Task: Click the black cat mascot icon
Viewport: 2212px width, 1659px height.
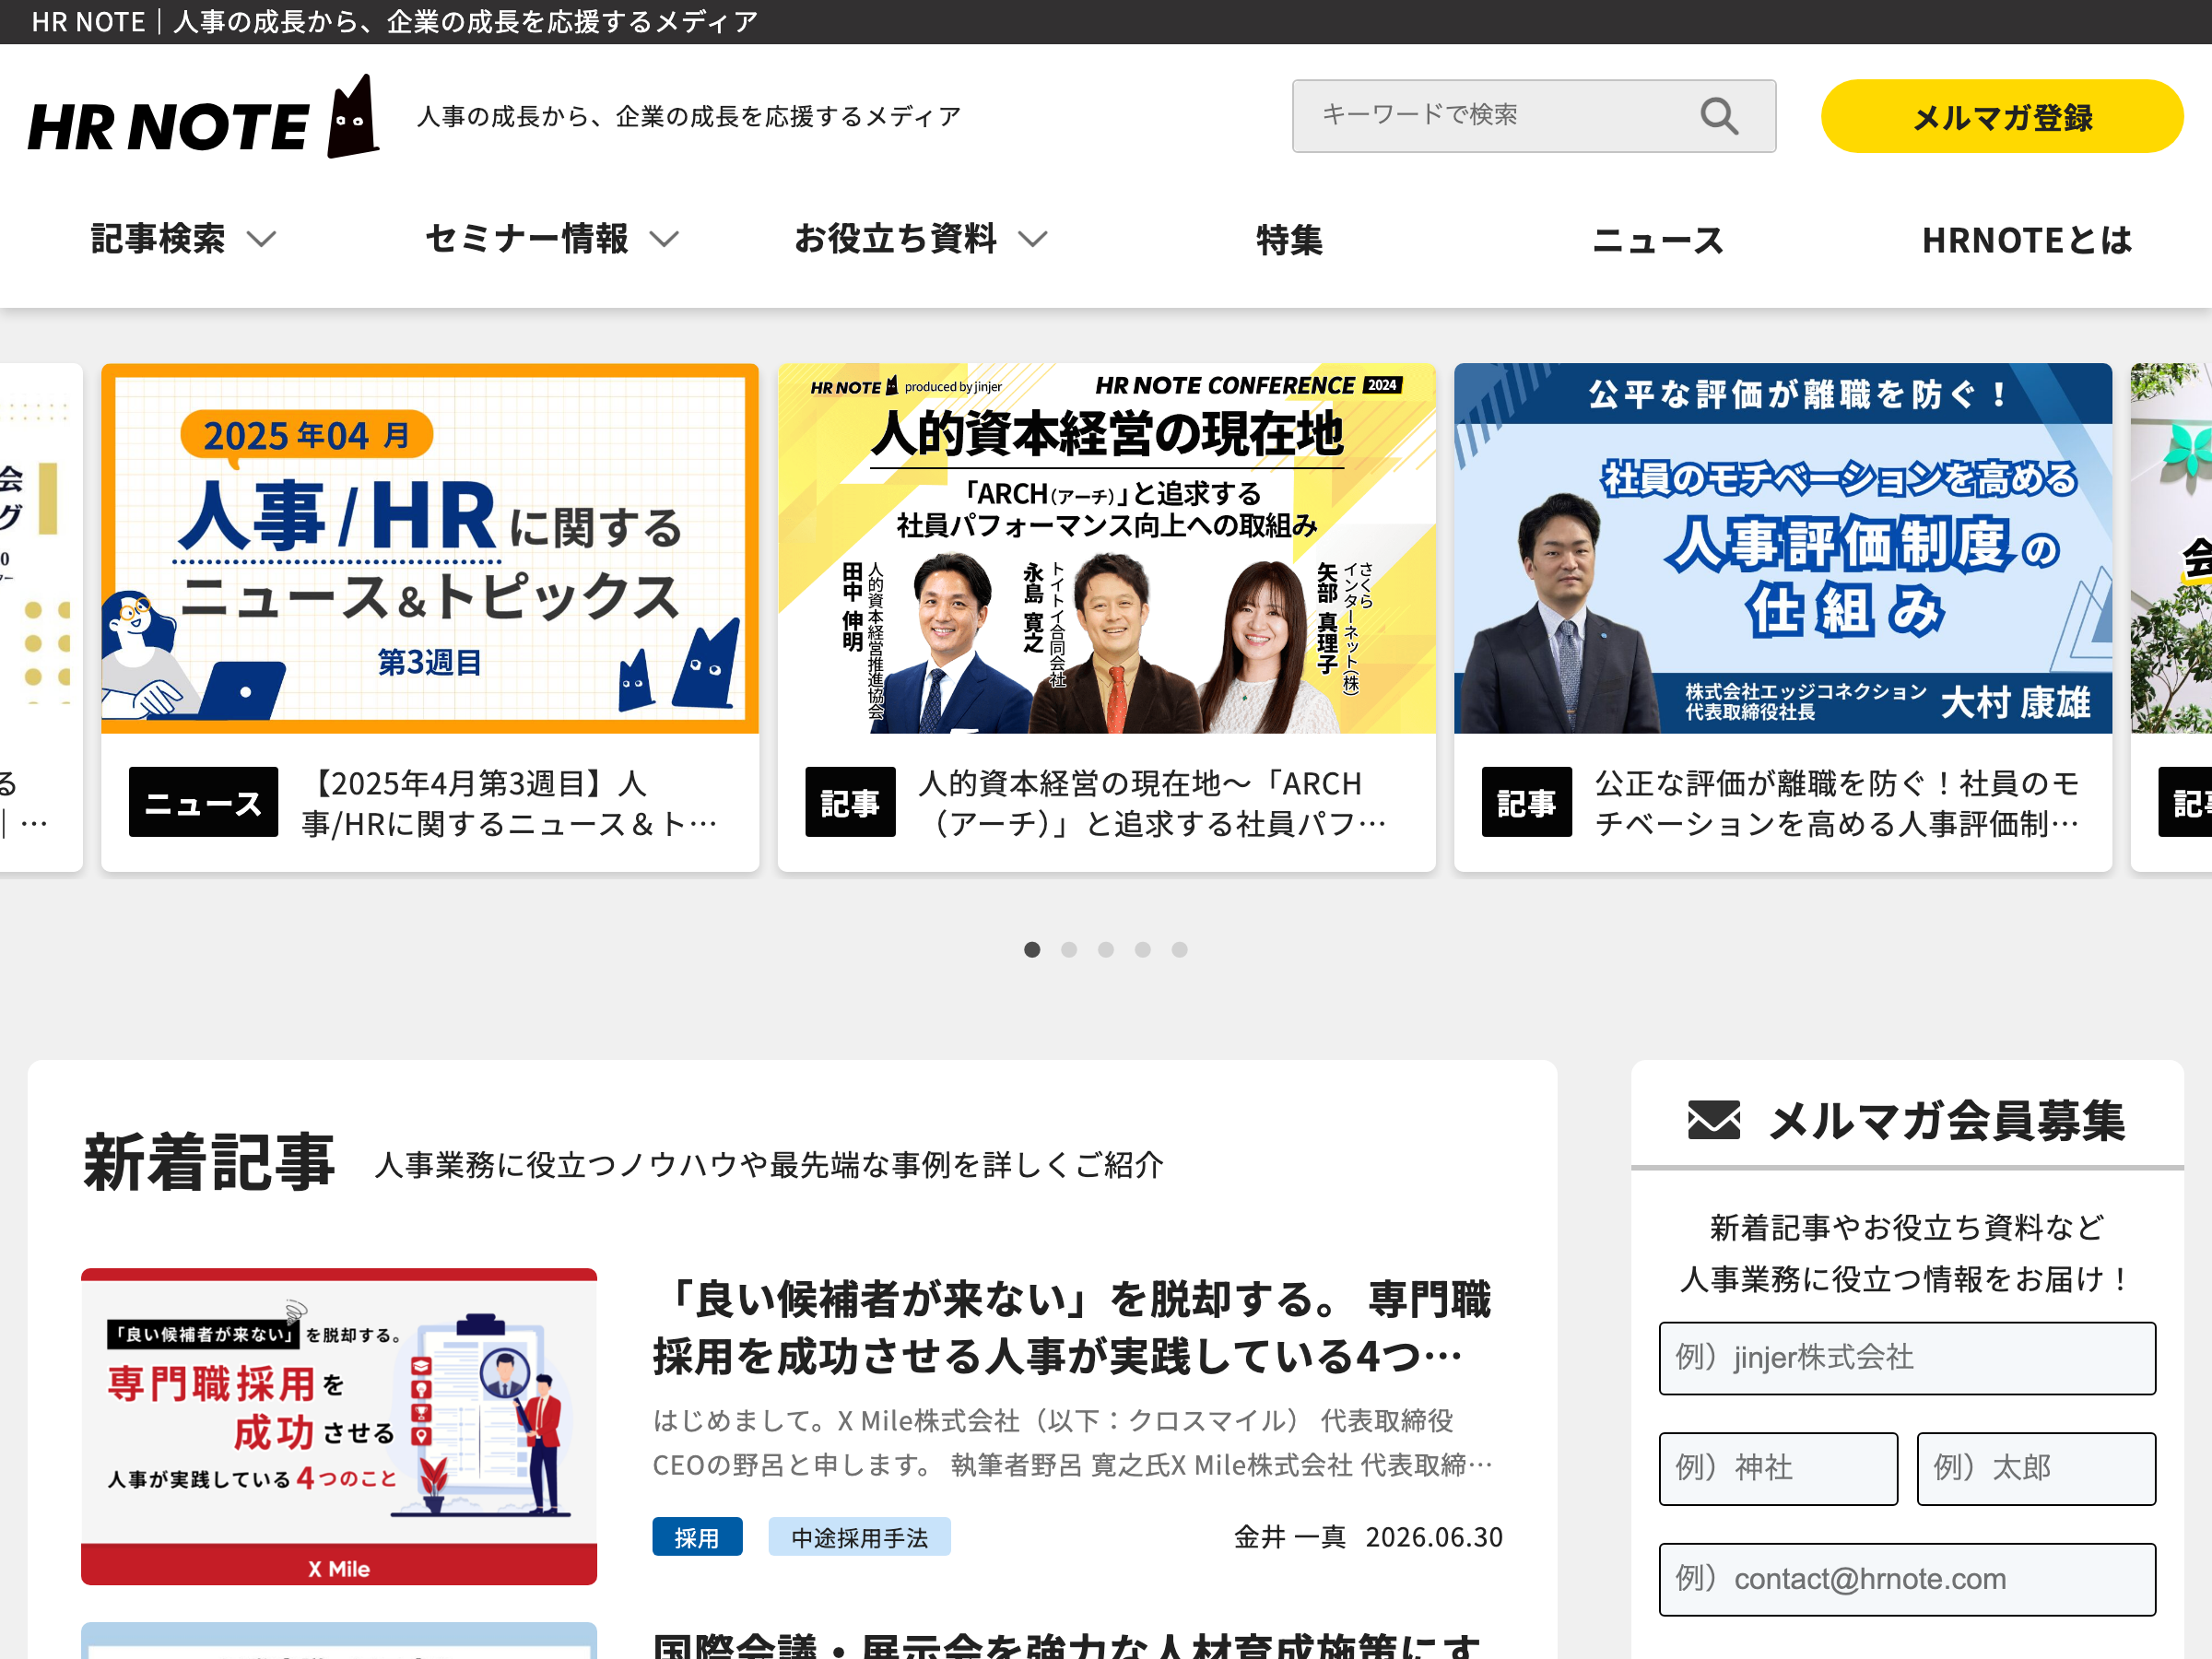Action: [x=353, y=117]
